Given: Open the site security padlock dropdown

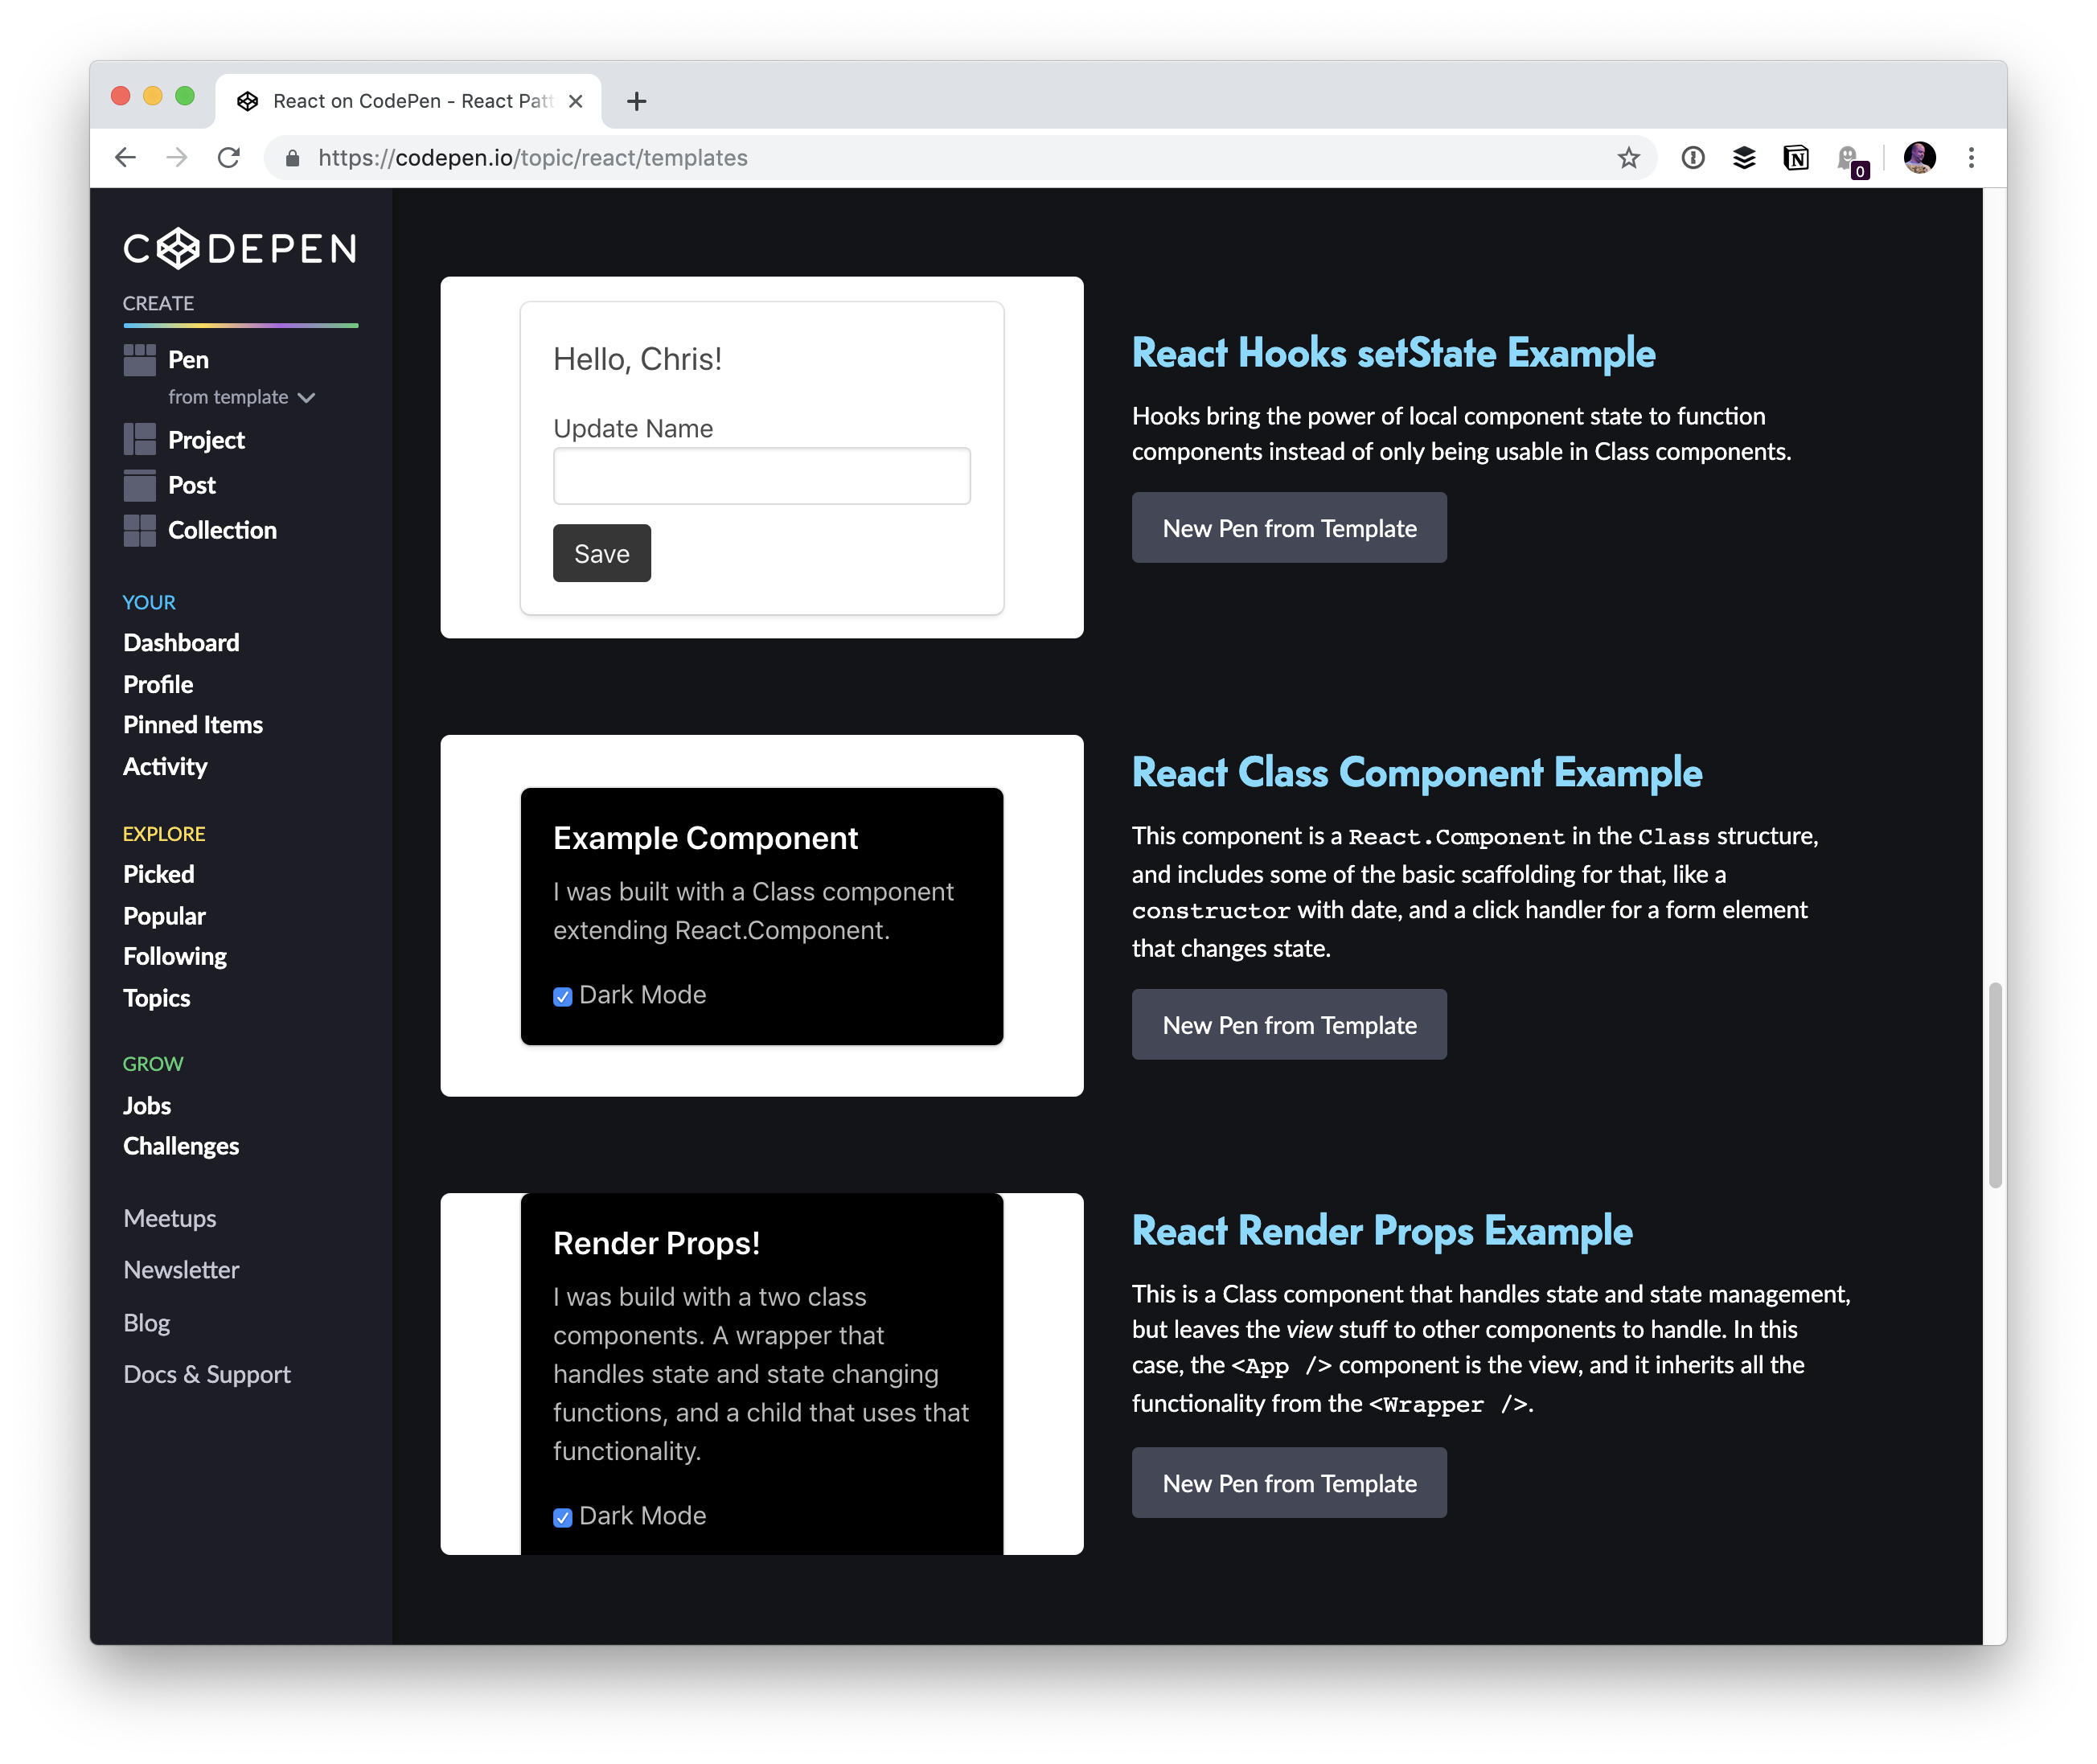Looking at the screenshot, I should tap(292, 157).
